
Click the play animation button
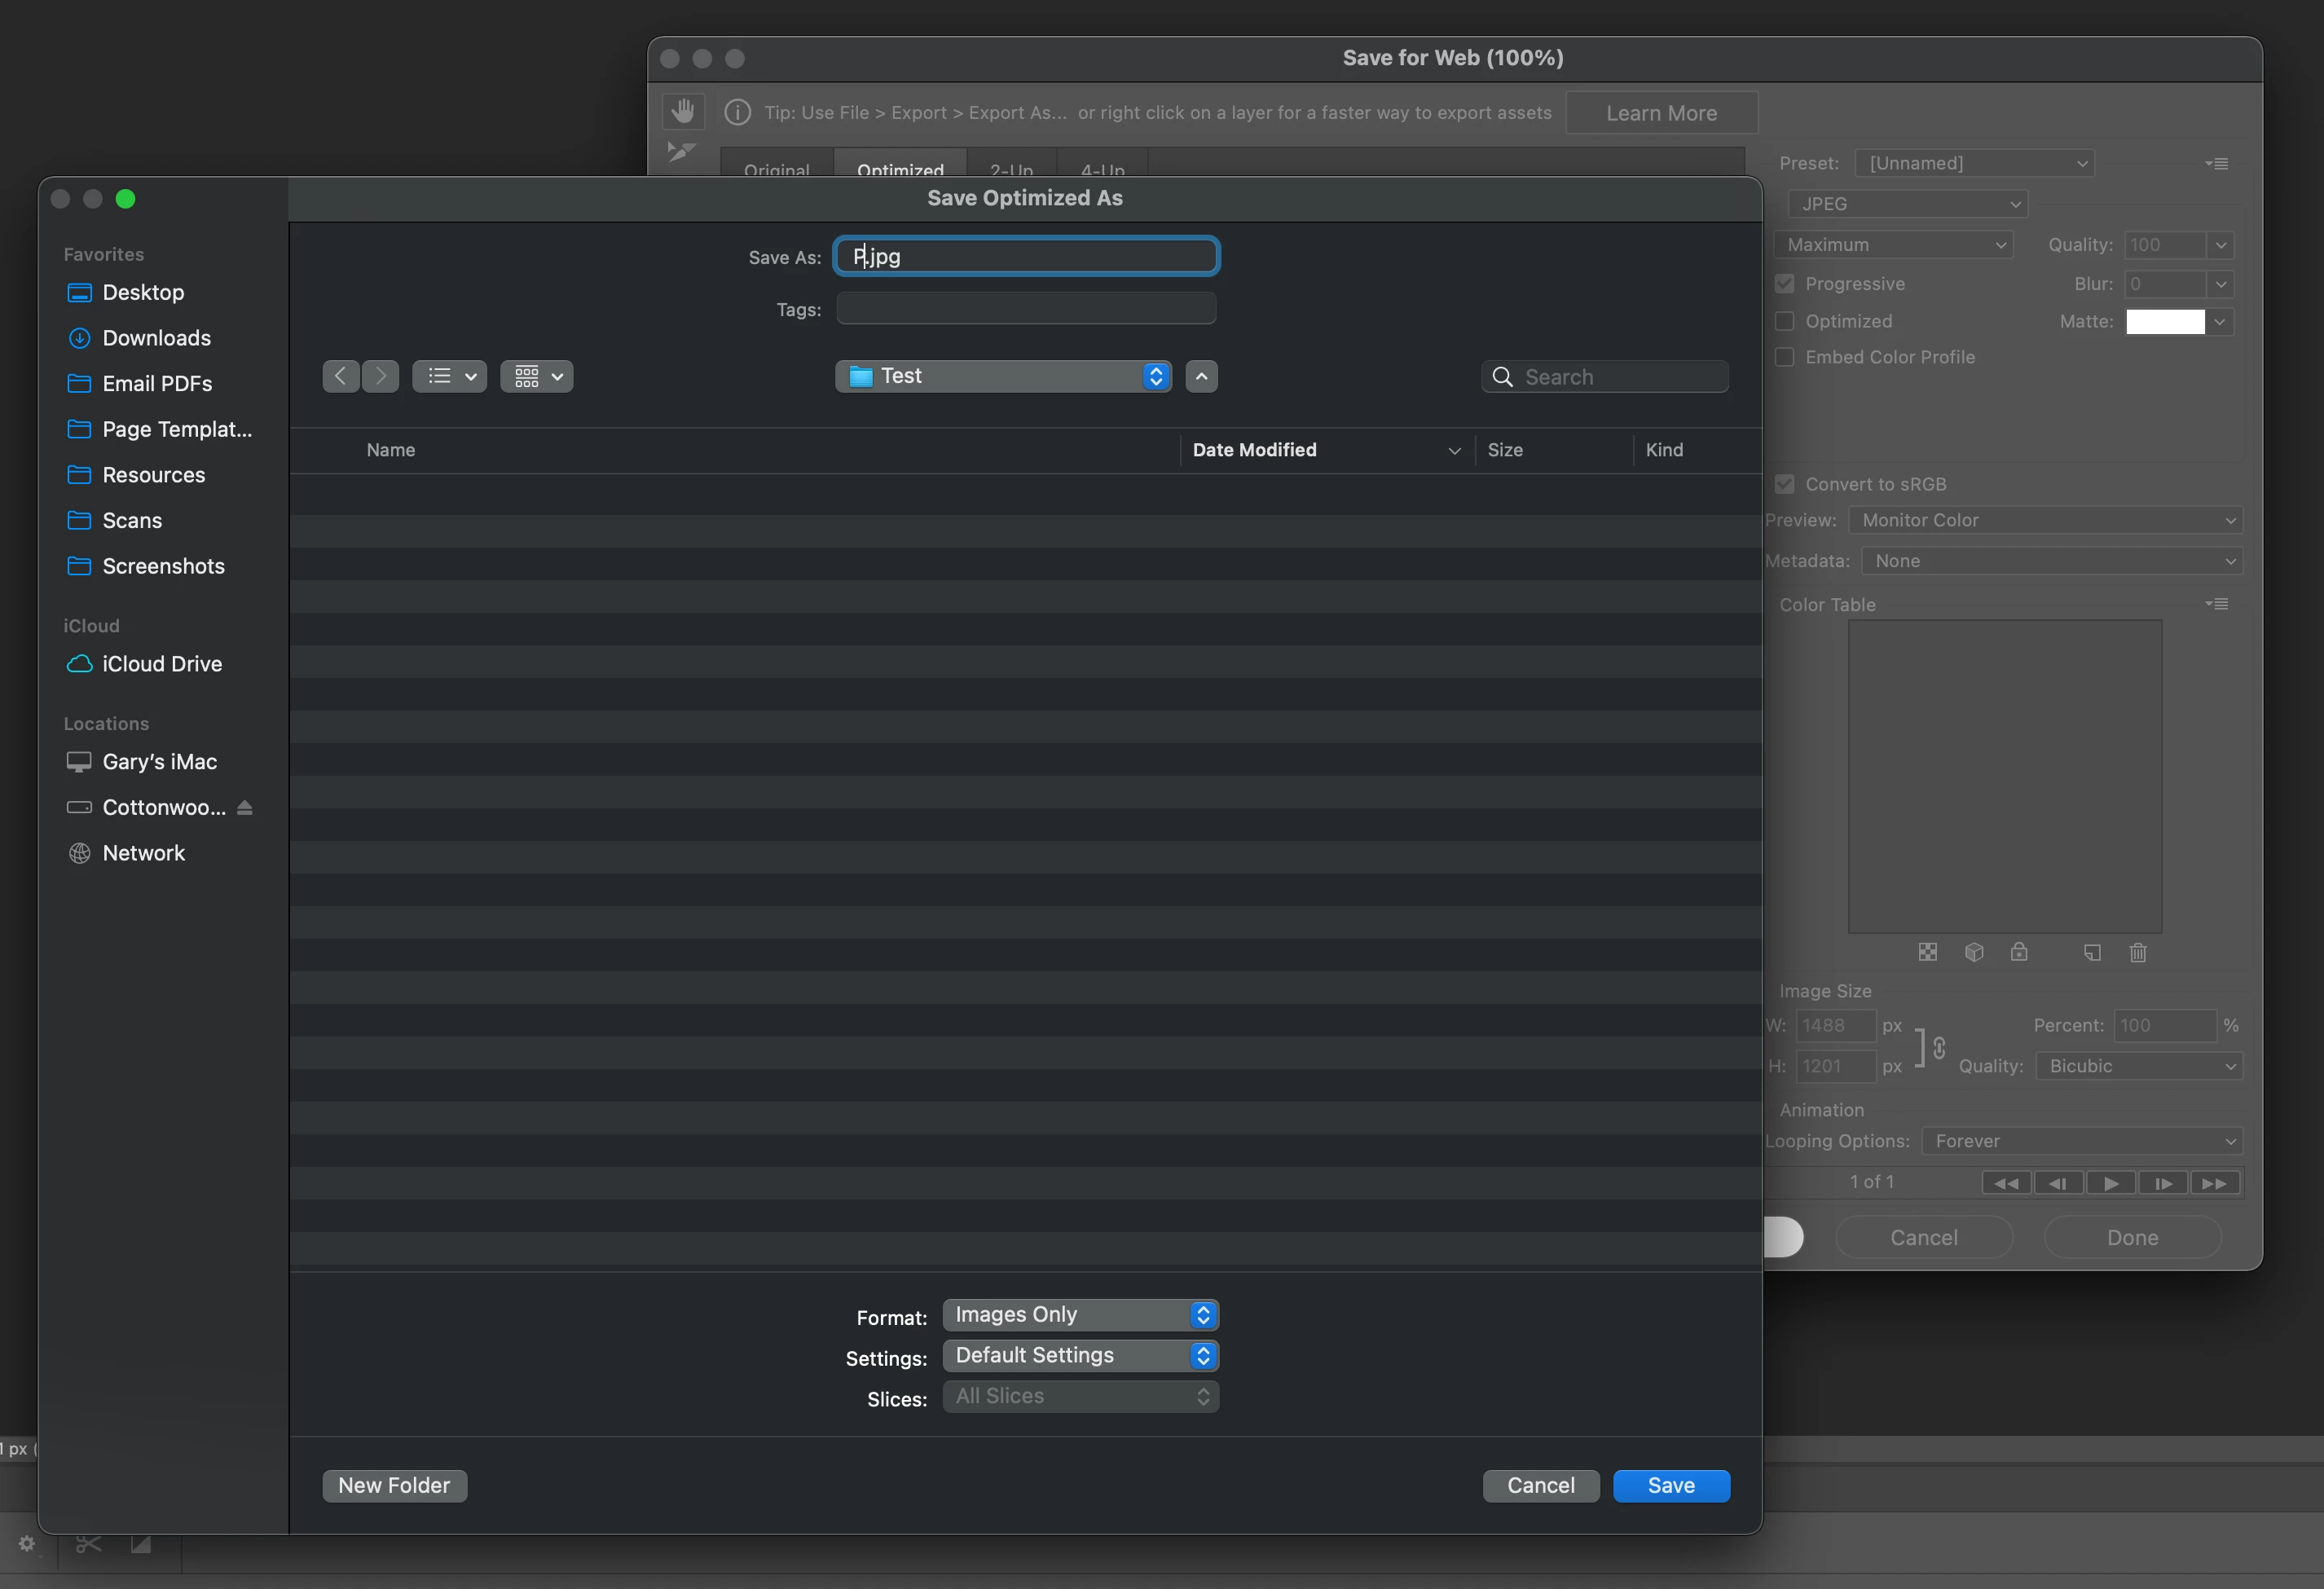2110,1183
